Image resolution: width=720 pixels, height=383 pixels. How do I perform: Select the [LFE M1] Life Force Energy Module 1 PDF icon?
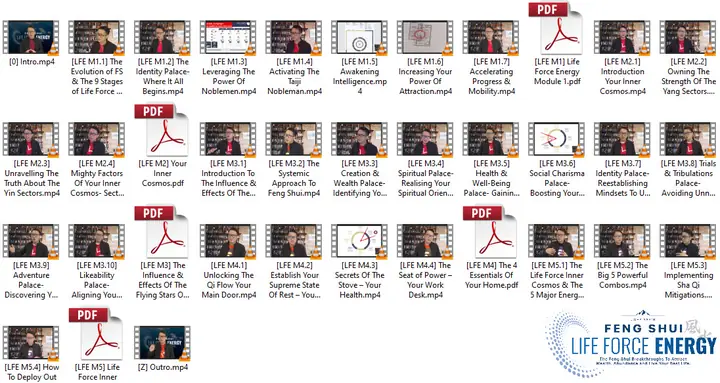556,28
